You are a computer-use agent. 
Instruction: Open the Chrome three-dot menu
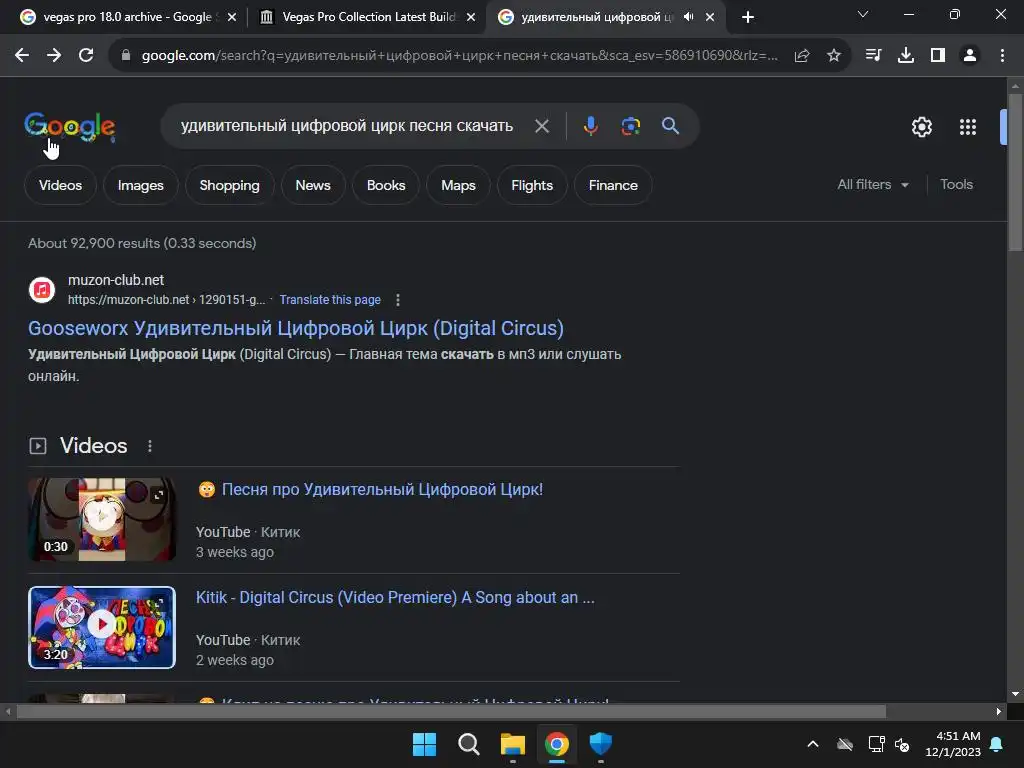pos(1002,56)
